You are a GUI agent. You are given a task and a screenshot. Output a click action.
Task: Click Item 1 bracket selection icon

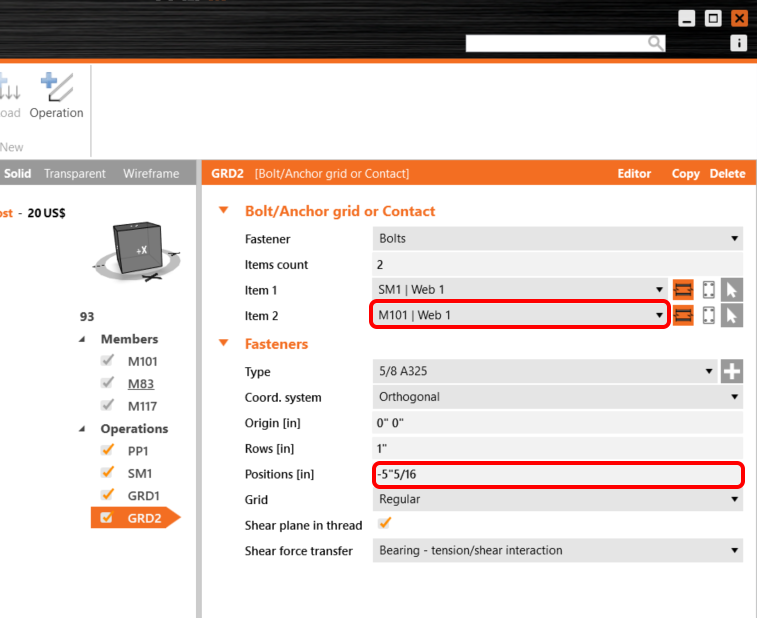pyautogui.click(x=708, y=290)
